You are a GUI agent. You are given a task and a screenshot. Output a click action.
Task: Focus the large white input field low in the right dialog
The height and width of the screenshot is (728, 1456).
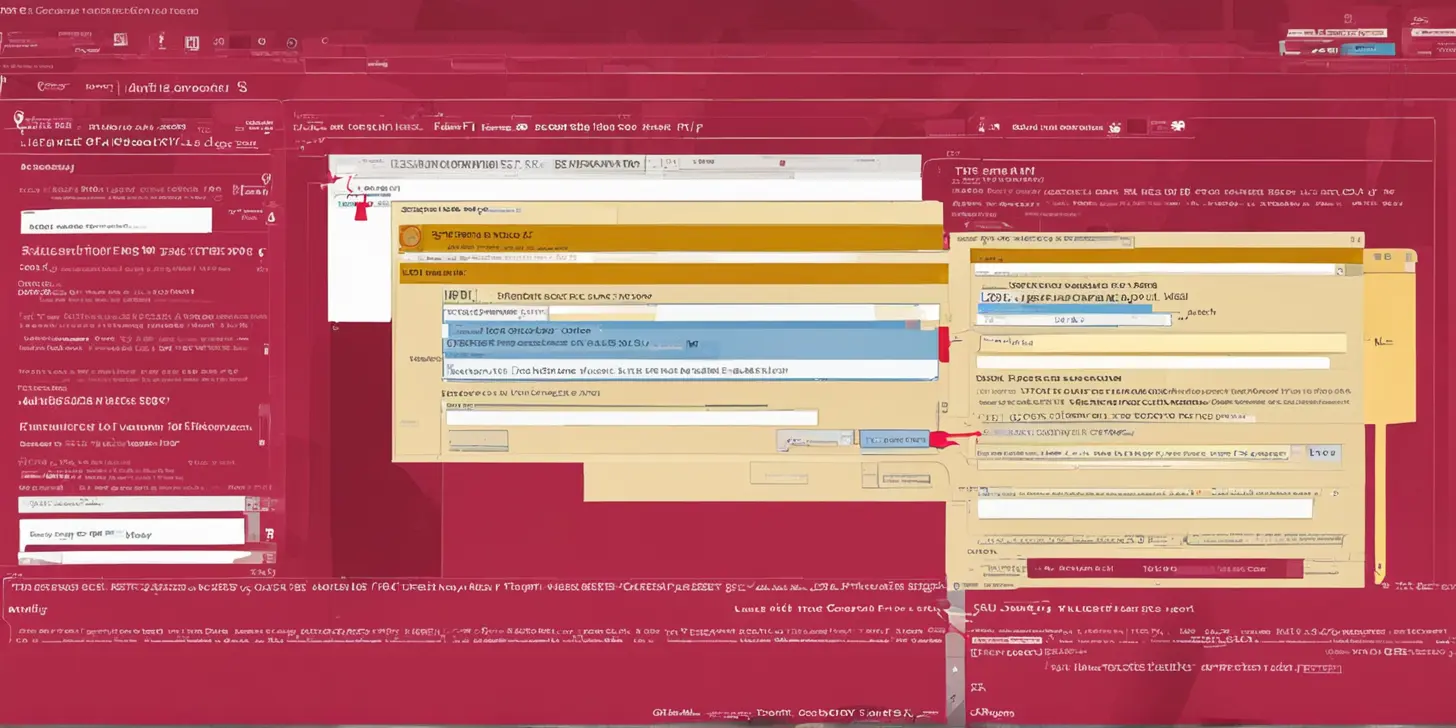click(1144, 509)
